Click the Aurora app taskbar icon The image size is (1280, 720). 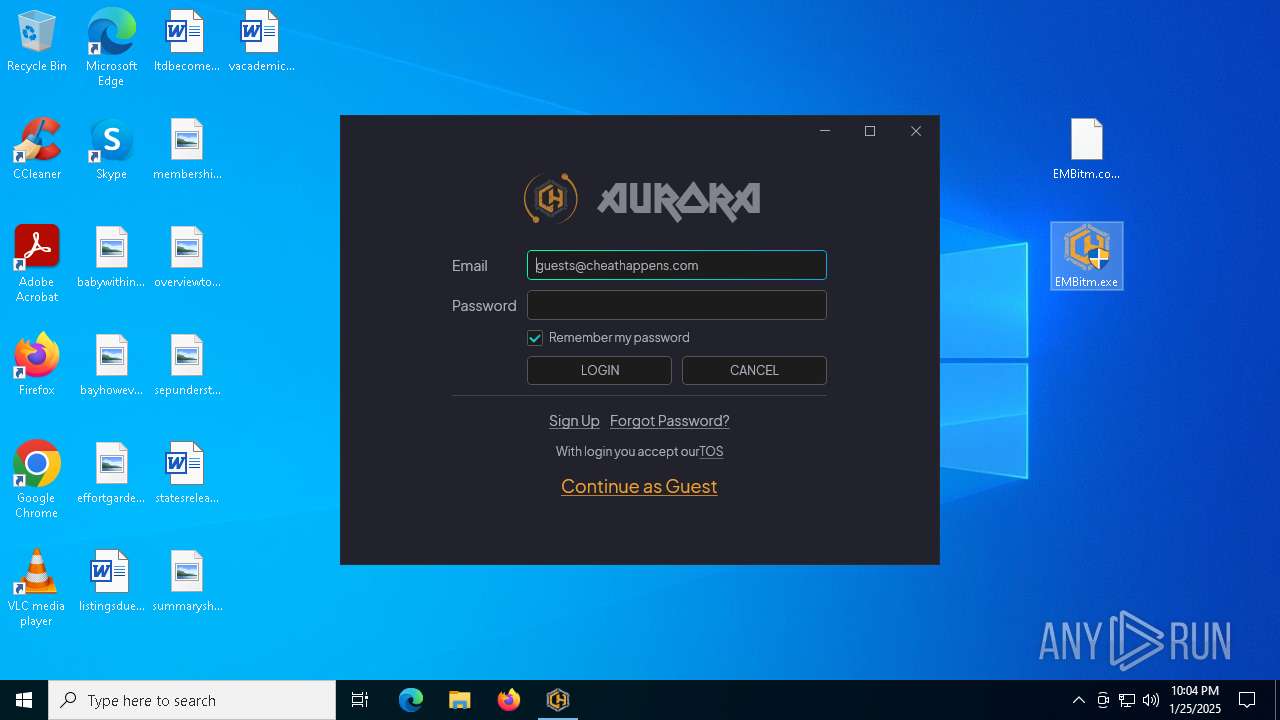558,700
